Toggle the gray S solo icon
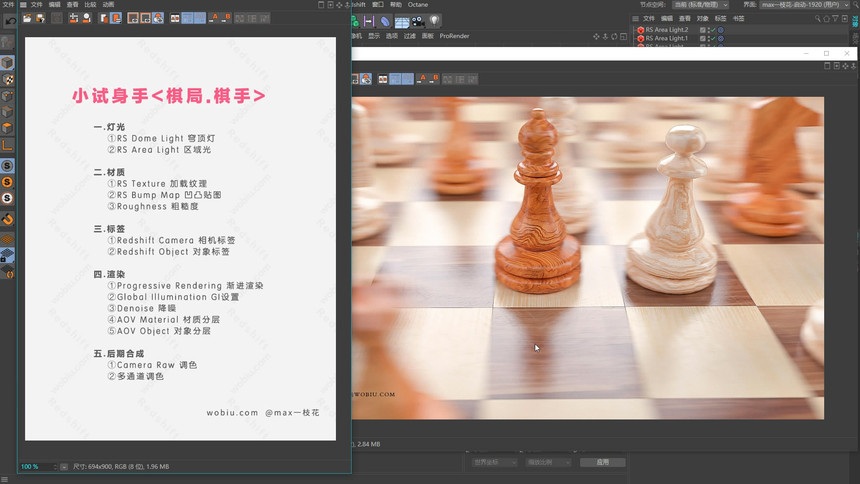Screen dimensions: 860x484 pos(7,166)
